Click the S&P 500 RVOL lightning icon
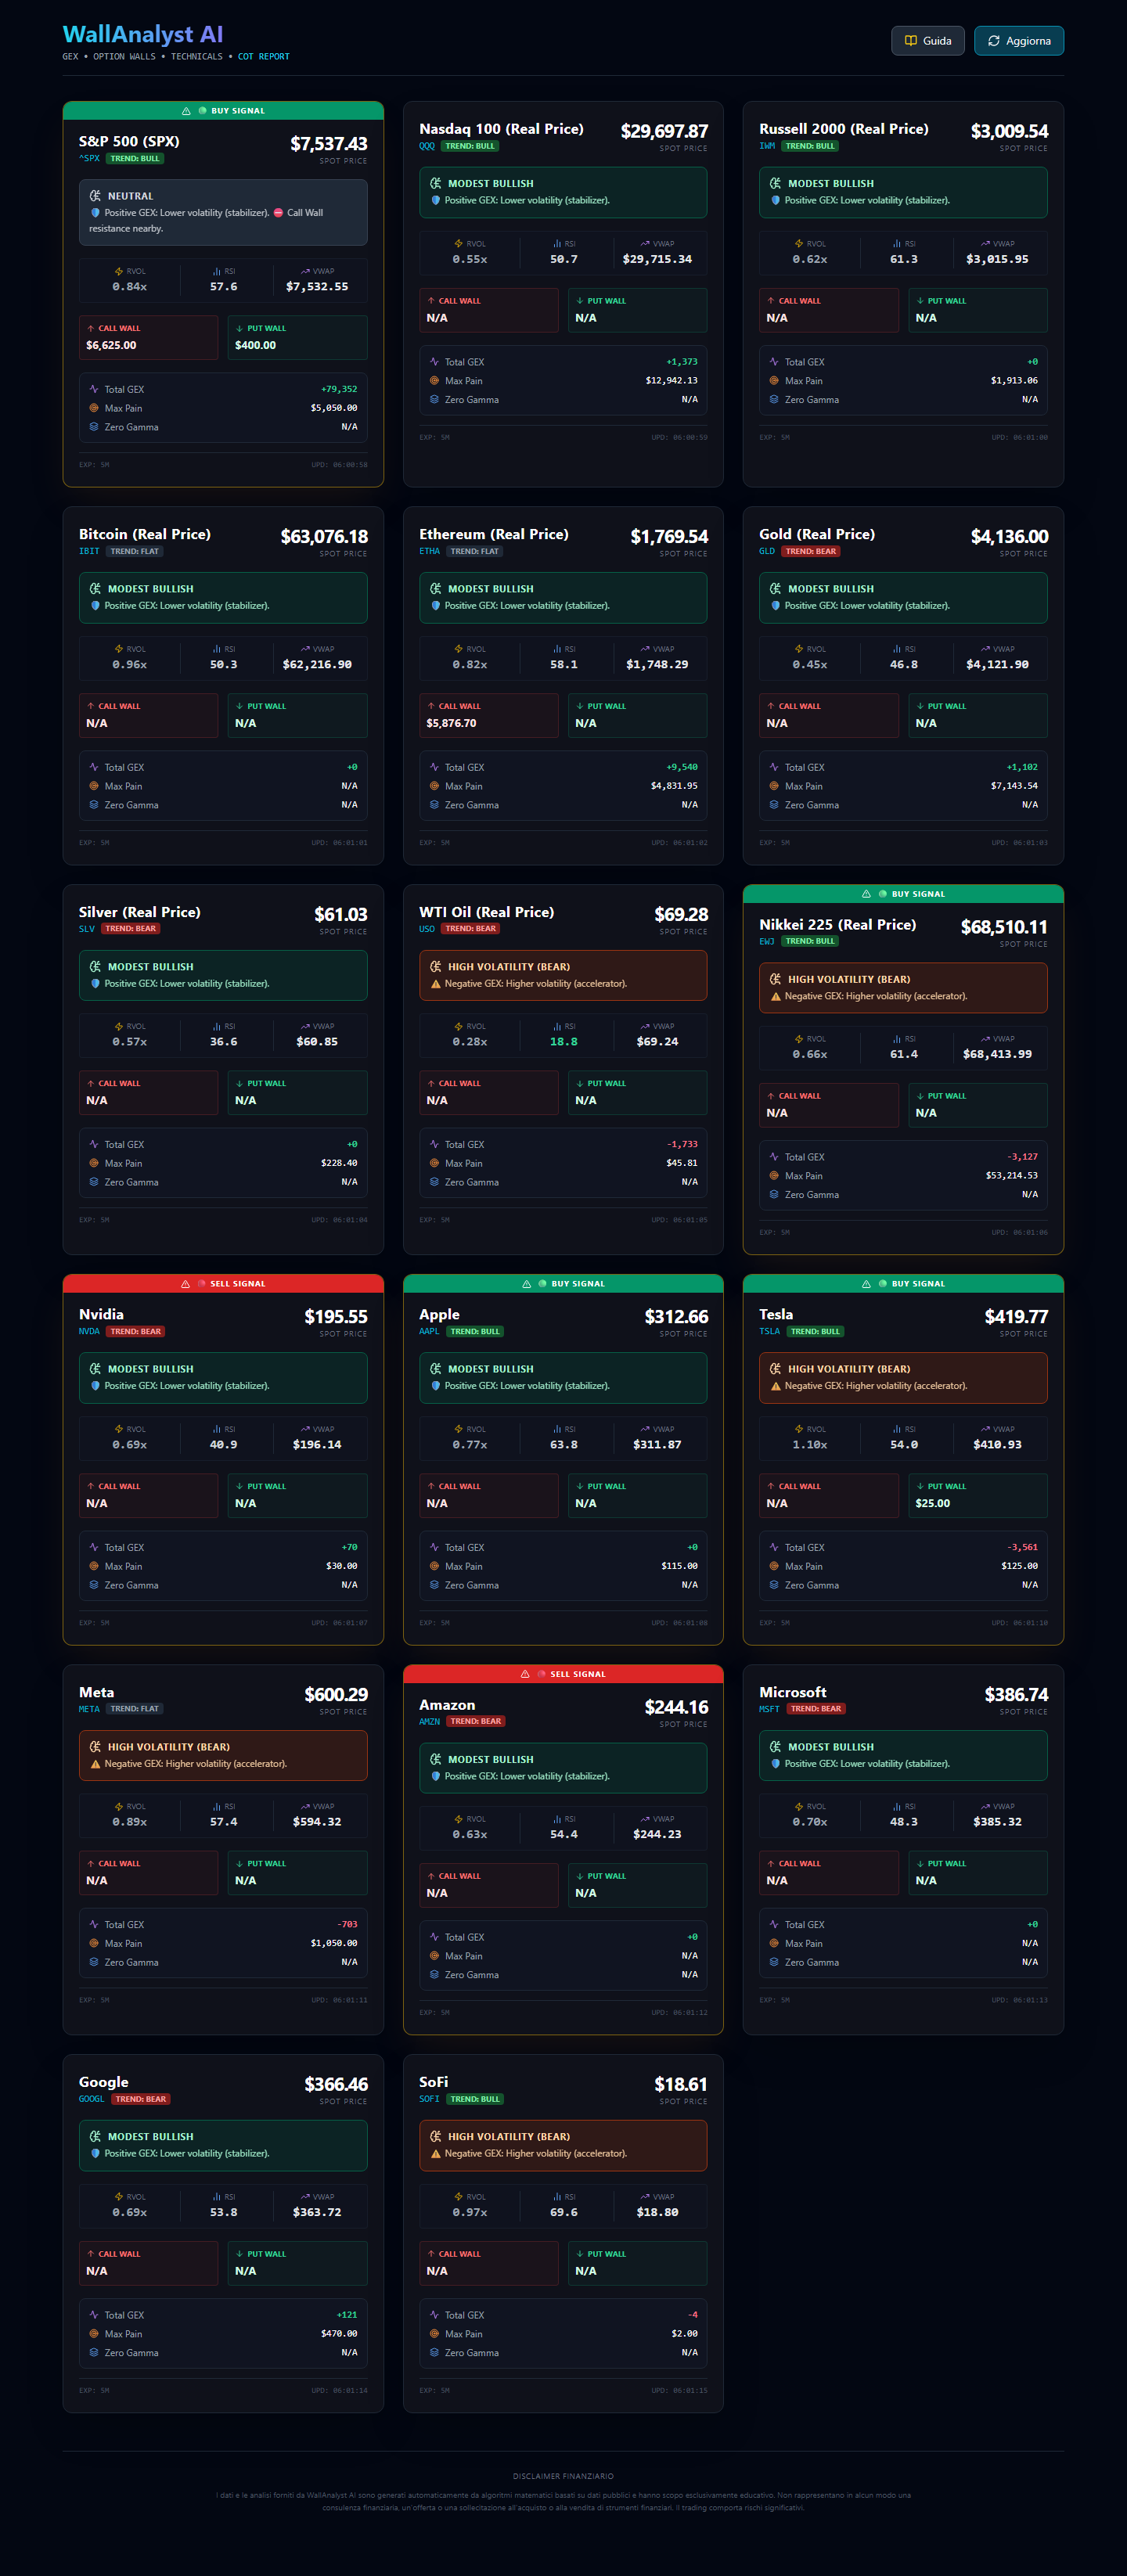1127x2576 pixels. [x=119, y=271]
